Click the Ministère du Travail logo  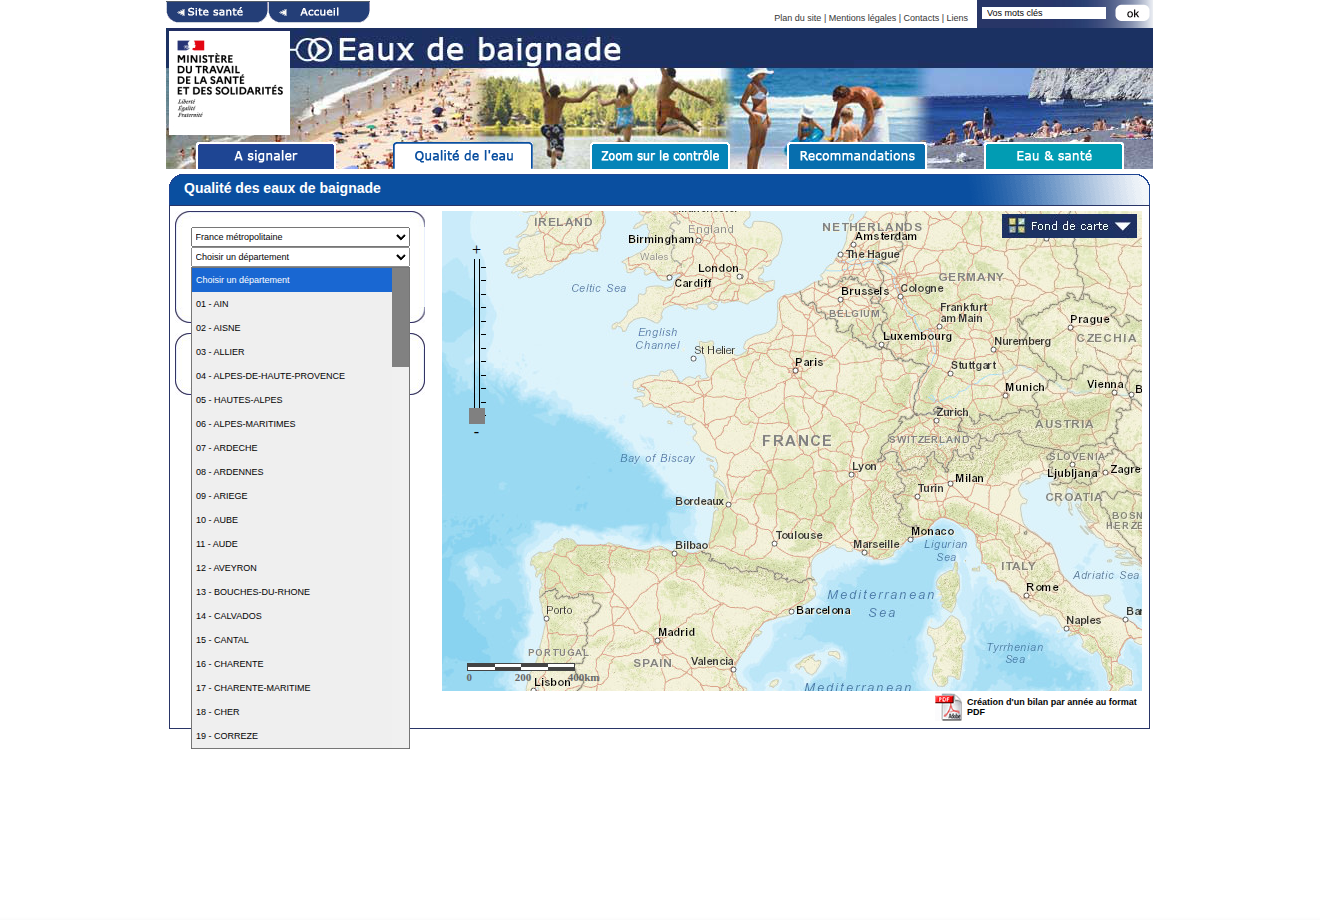pyautogui.click(x=229, y=83)
